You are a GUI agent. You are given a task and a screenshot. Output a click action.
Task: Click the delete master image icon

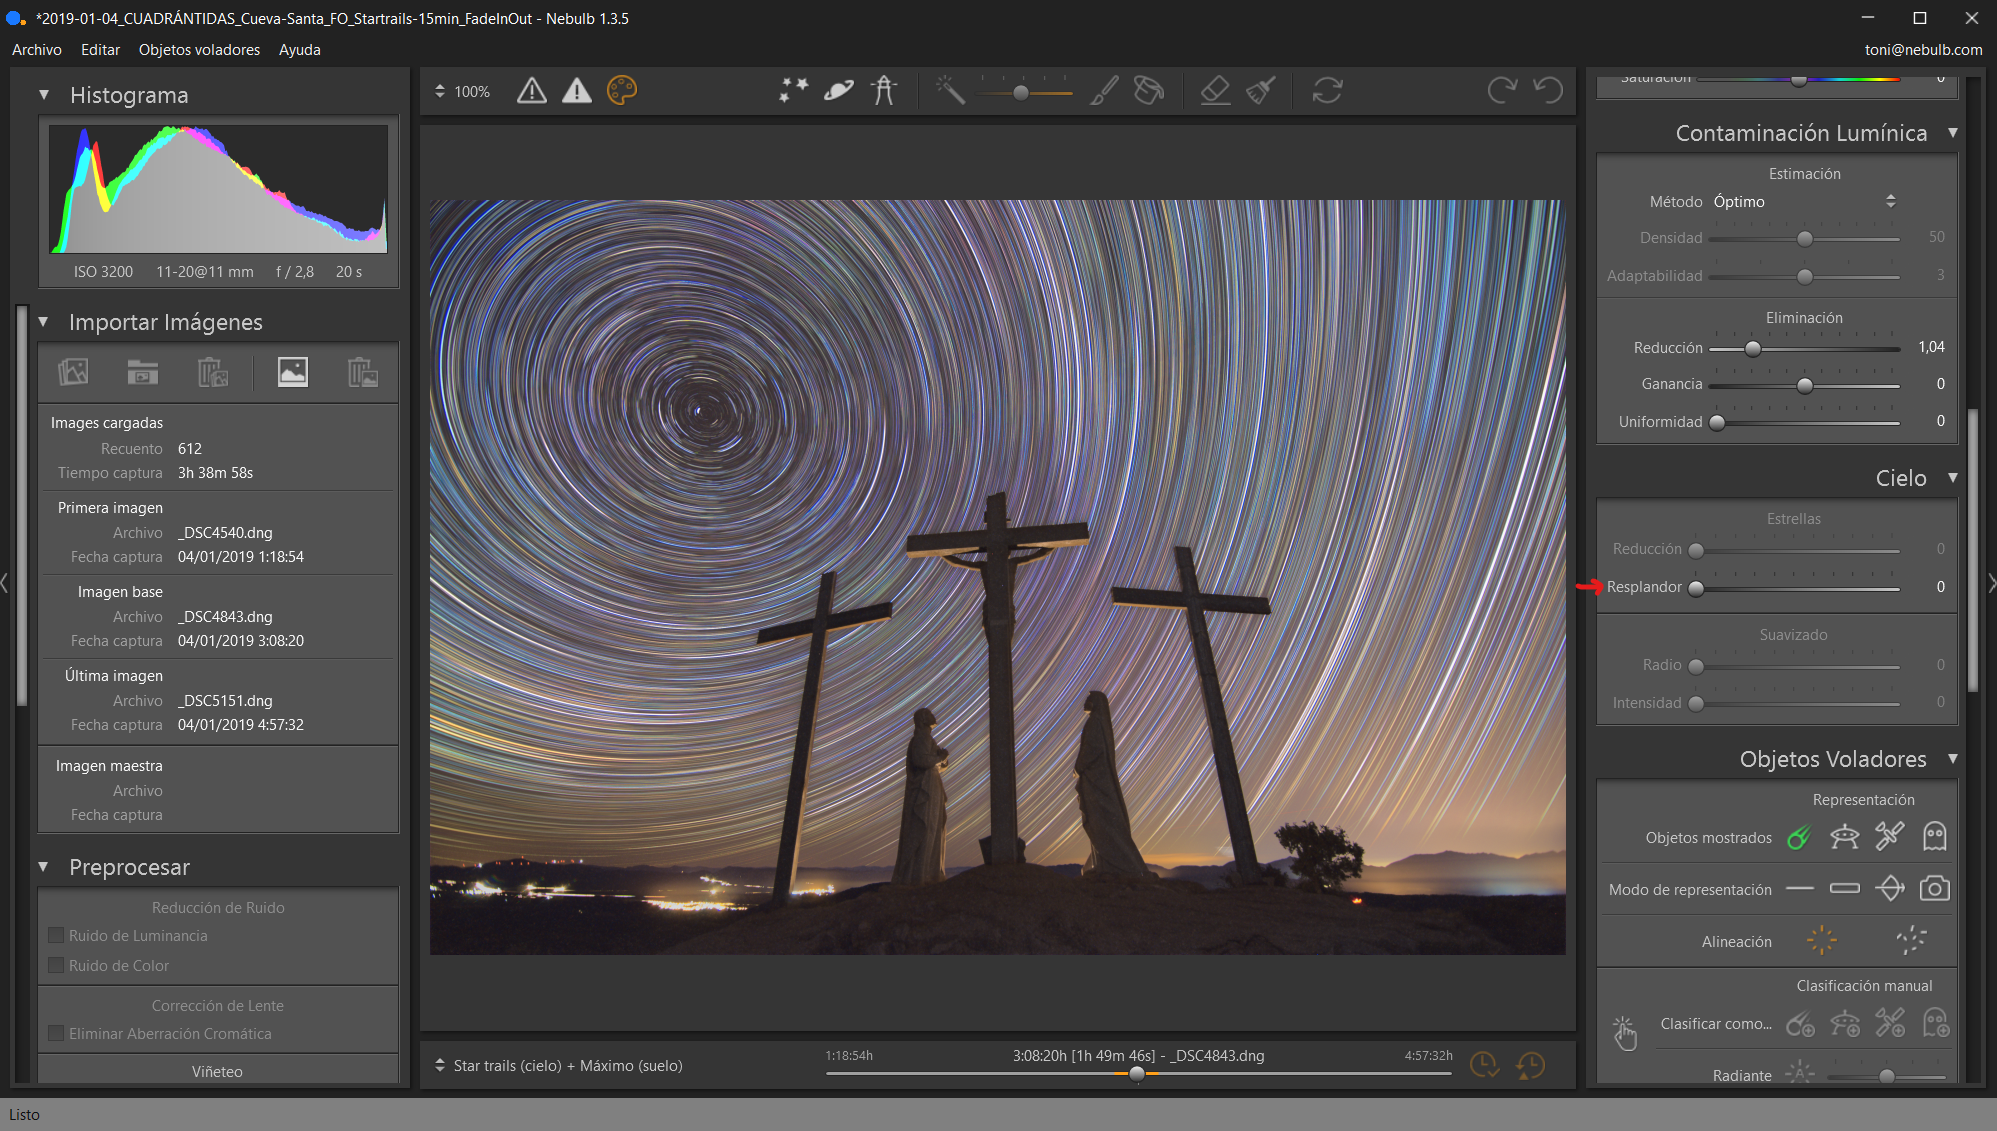363,372
